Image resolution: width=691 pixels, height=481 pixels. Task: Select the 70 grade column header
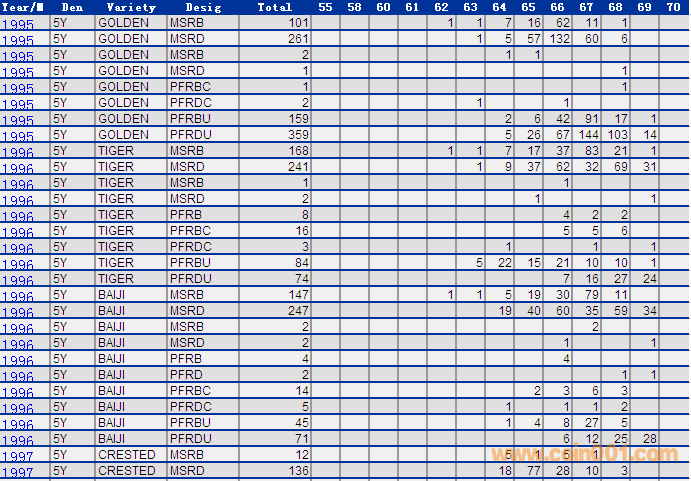coord(673,7)
